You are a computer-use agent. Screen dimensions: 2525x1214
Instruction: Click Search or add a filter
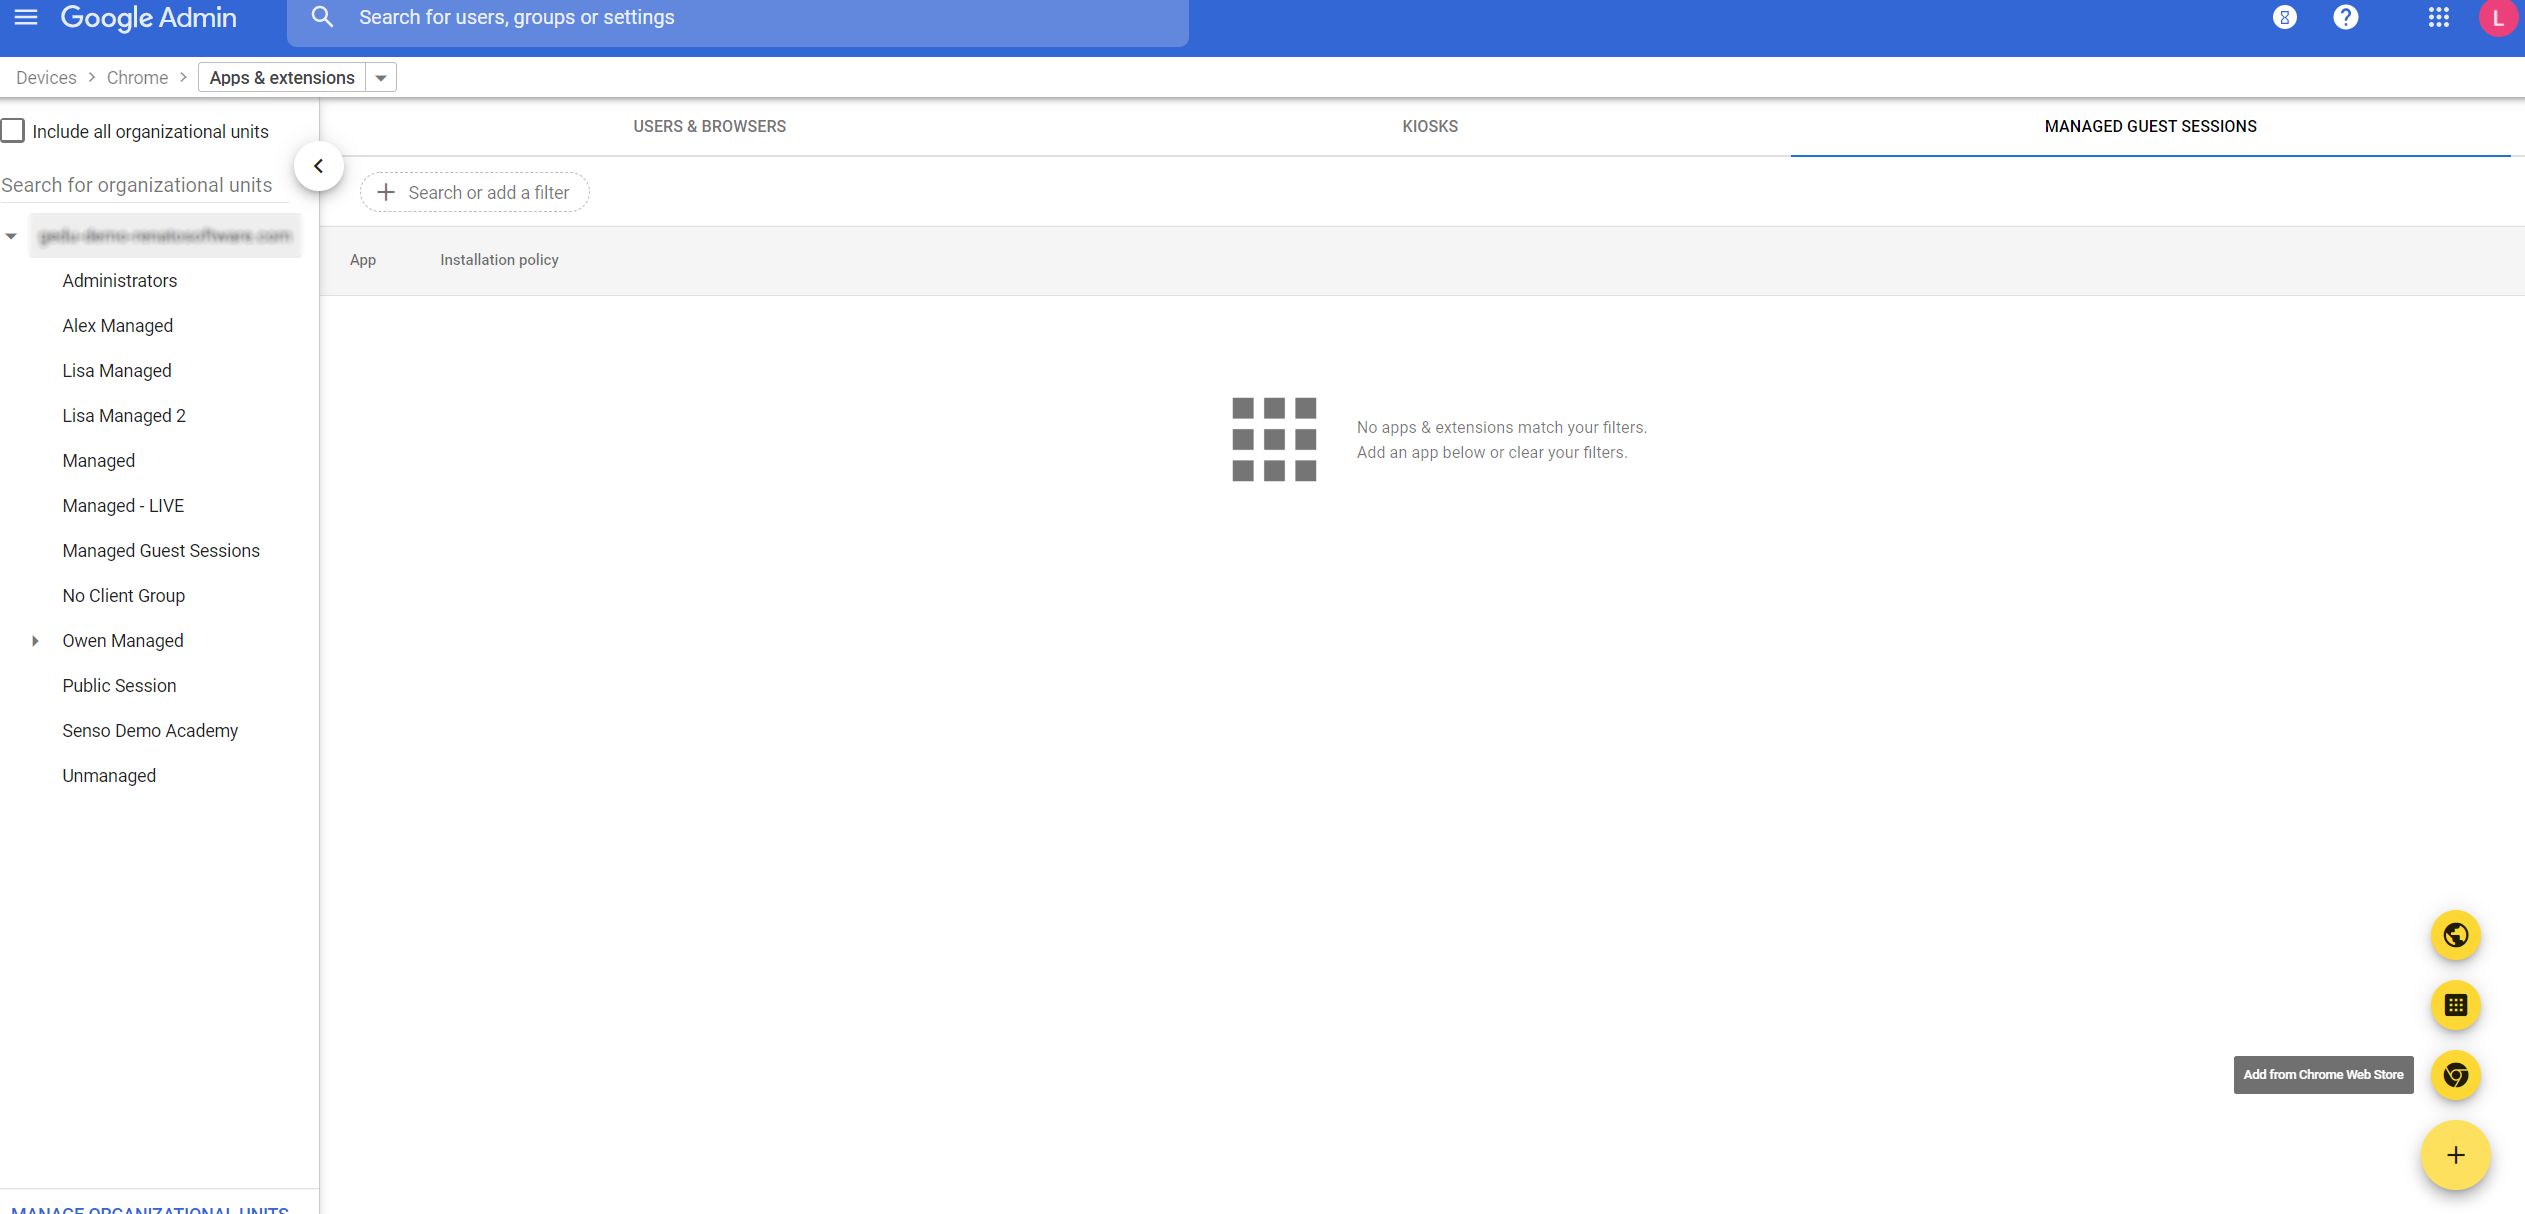(475, 192)
